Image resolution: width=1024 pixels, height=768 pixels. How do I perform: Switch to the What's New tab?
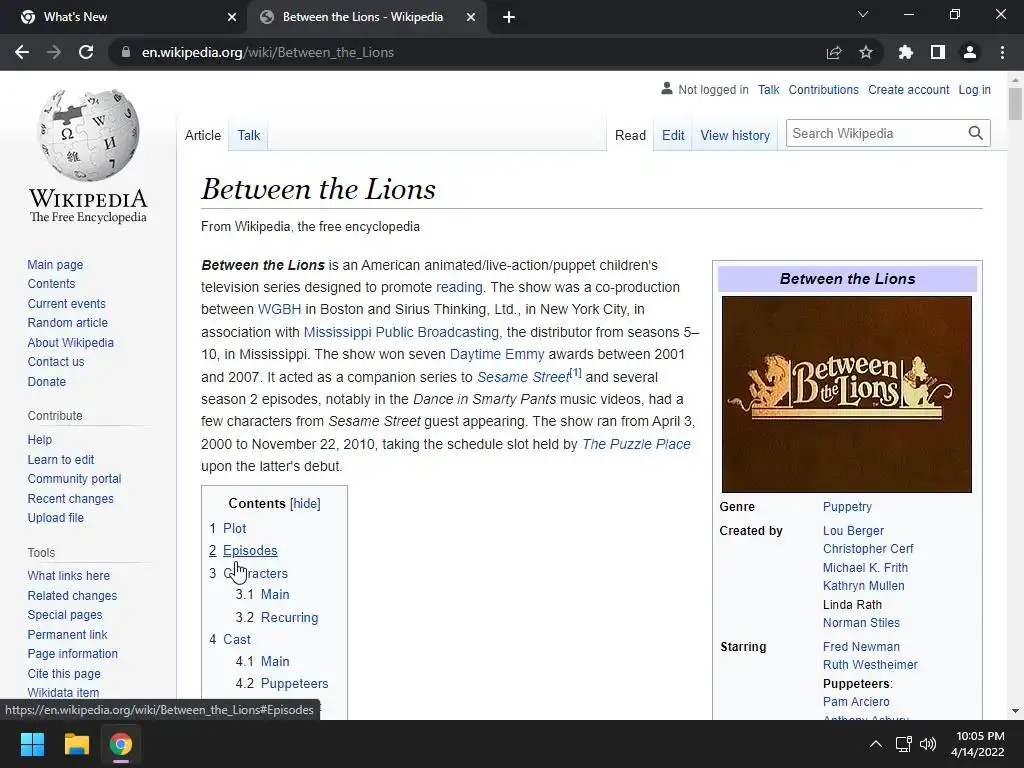coord(124,17)
